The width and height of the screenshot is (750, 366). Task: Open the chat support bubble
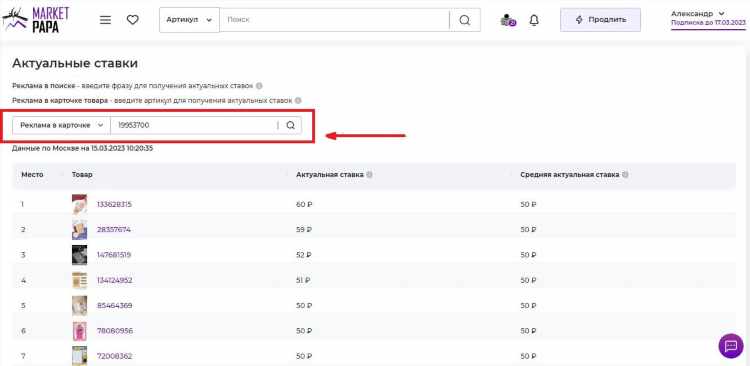[x=731, y=345]
